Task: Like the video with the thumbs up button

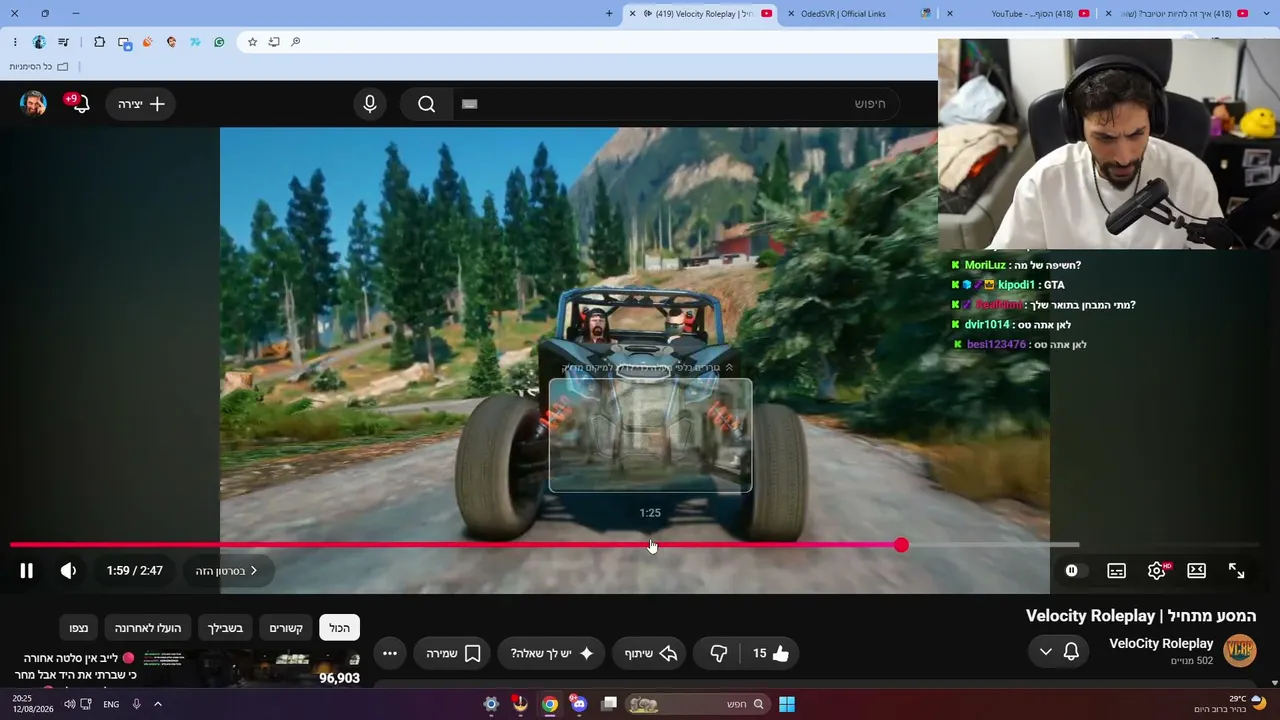Action: (771, 653)
